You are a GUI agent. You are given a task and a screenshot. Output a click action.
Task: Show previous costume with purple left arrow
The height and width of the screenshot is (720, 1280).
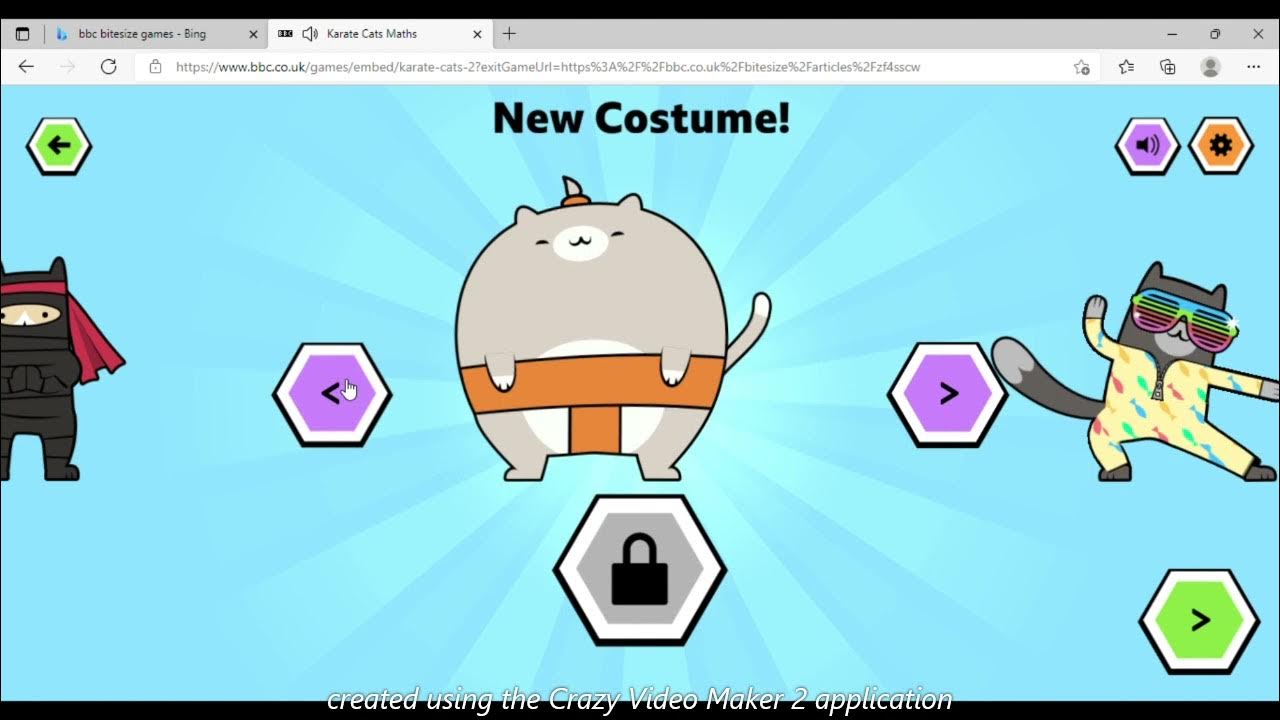pyautogui.click(x=332, y=394)
